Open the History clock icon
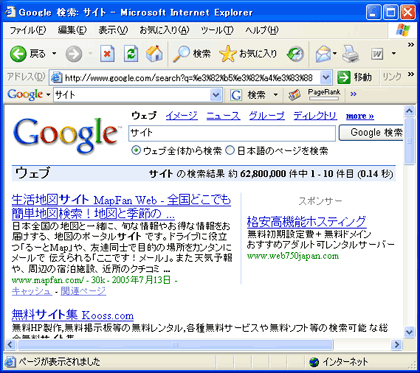Image resolution: width=420 pixels, height=373 pixels. coord(295,54)
